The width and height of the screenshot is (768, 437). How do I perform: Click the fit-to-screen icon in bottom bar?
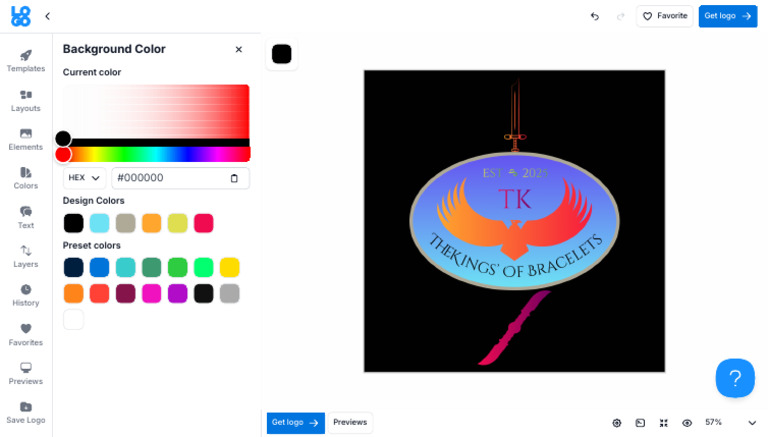point(664,423)
